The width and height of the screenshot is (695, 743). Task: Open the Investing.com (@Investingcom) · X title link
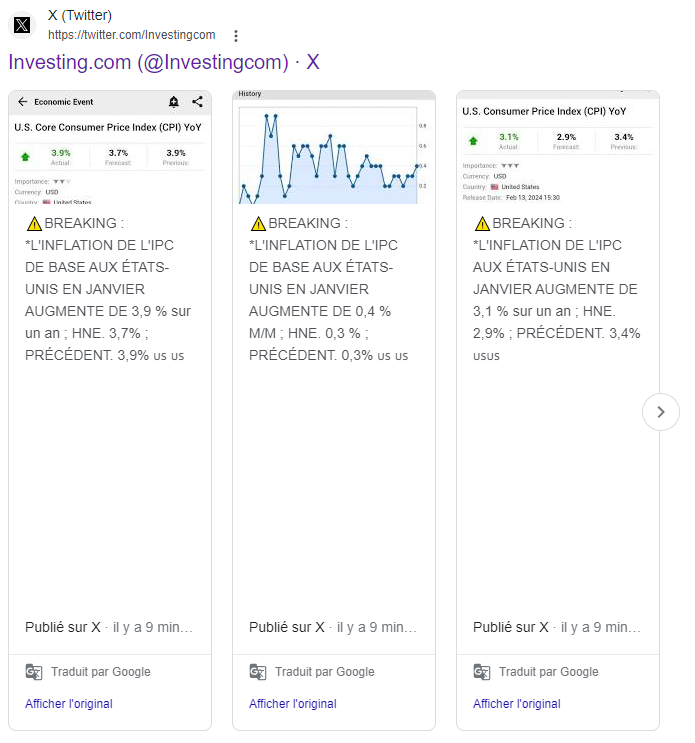click(x=164, y=62)
